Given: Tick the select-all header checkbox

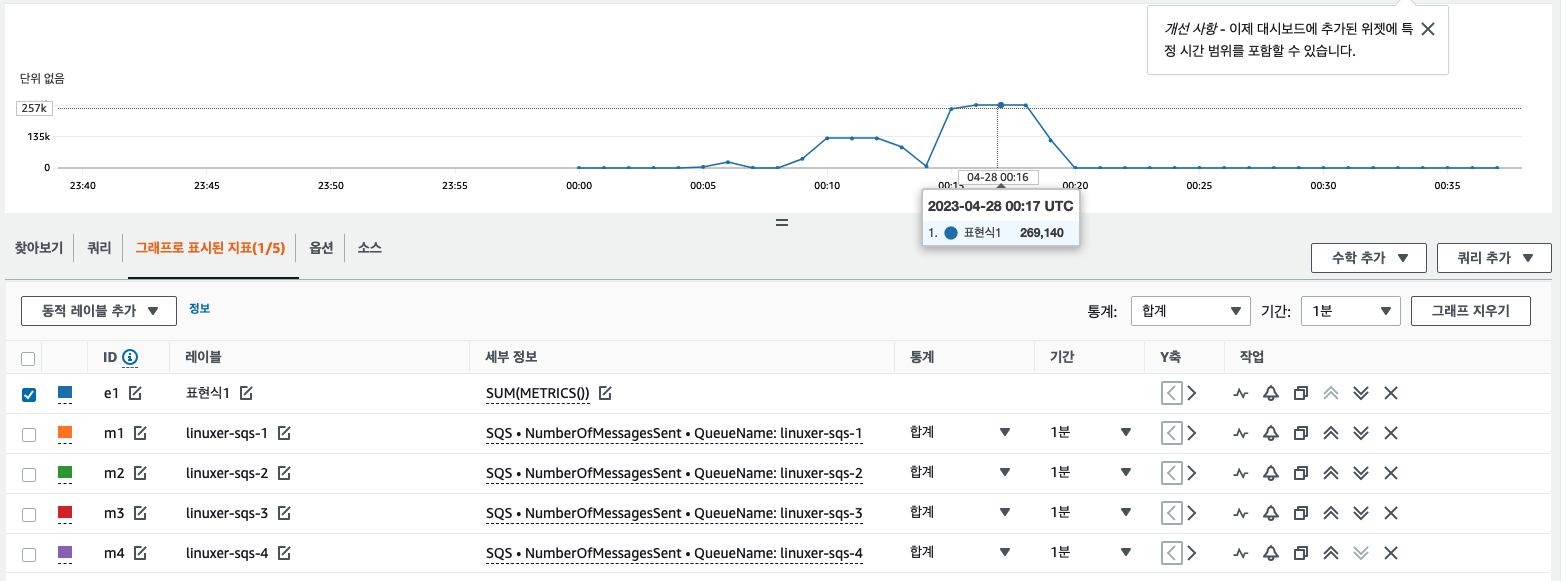Looking at the screenshot, I should (x=29, y=358).
